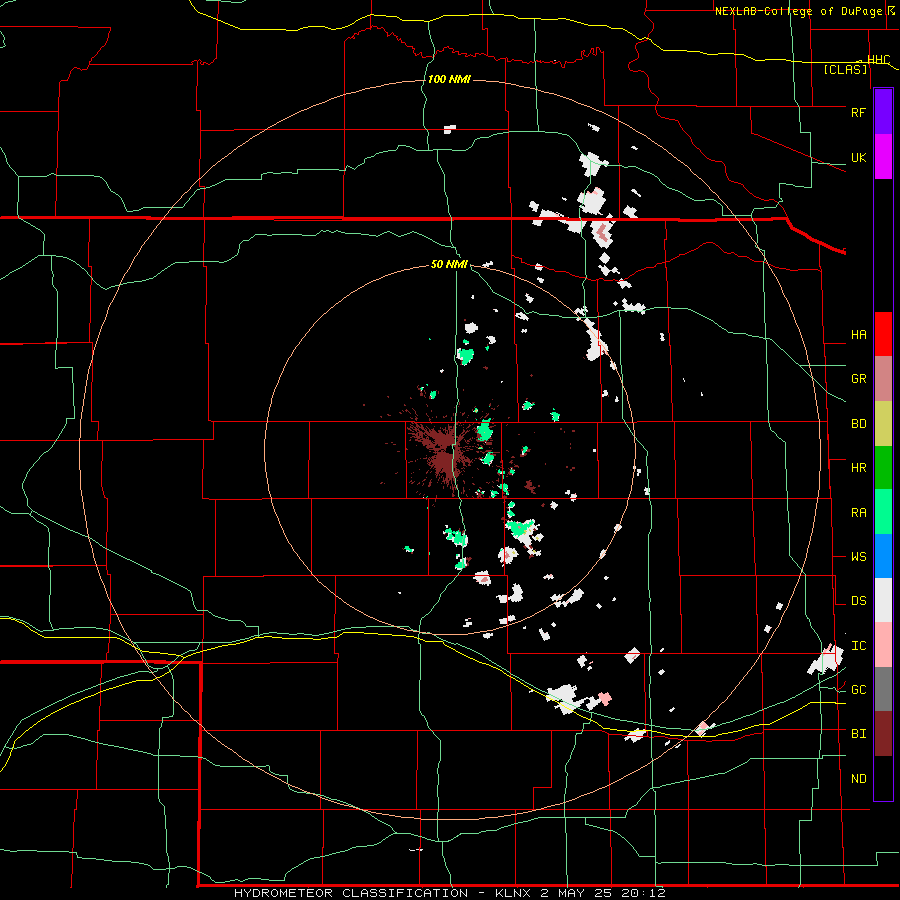Click the 'RA' legend label
Image resolution: width=900 pixels, height=900 pixels.
pos(858,513)
